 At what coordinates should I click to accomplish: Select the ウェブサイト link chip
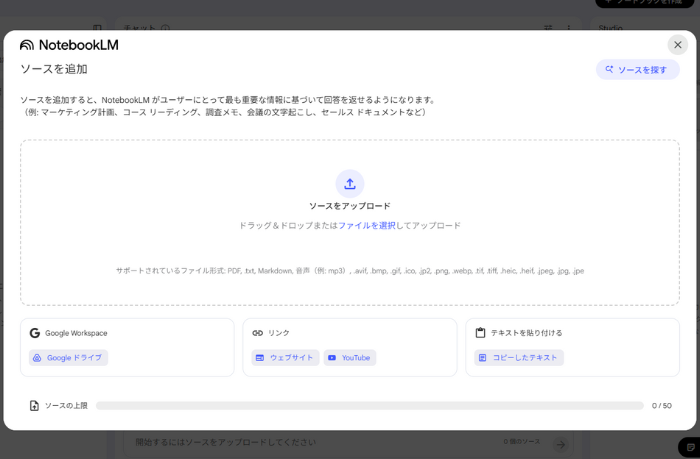285,358
